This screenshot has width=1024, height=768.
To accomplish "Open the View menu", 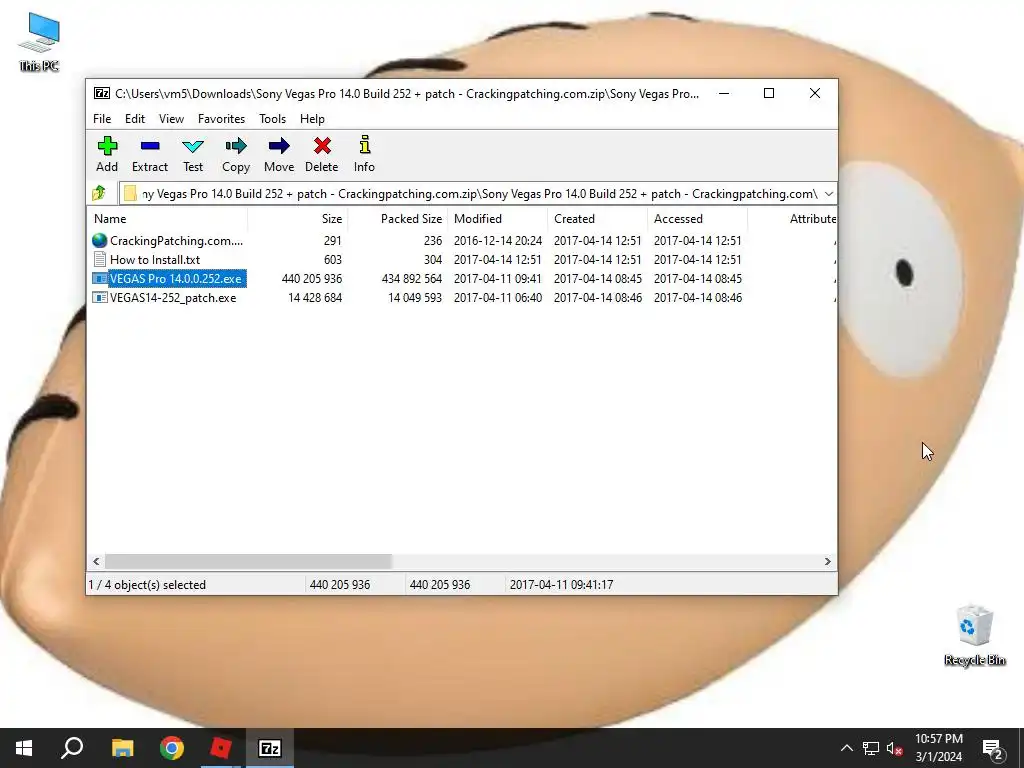I will (x=171, y=119).
